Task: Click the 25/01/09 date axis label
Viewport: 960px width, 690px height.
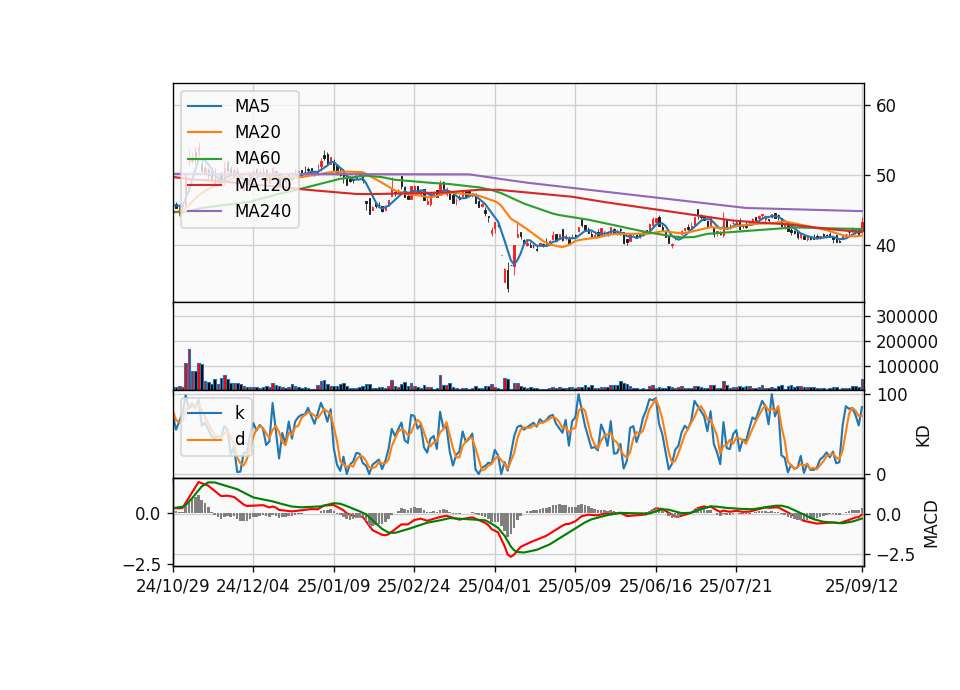Action: [x=334, y=586]
